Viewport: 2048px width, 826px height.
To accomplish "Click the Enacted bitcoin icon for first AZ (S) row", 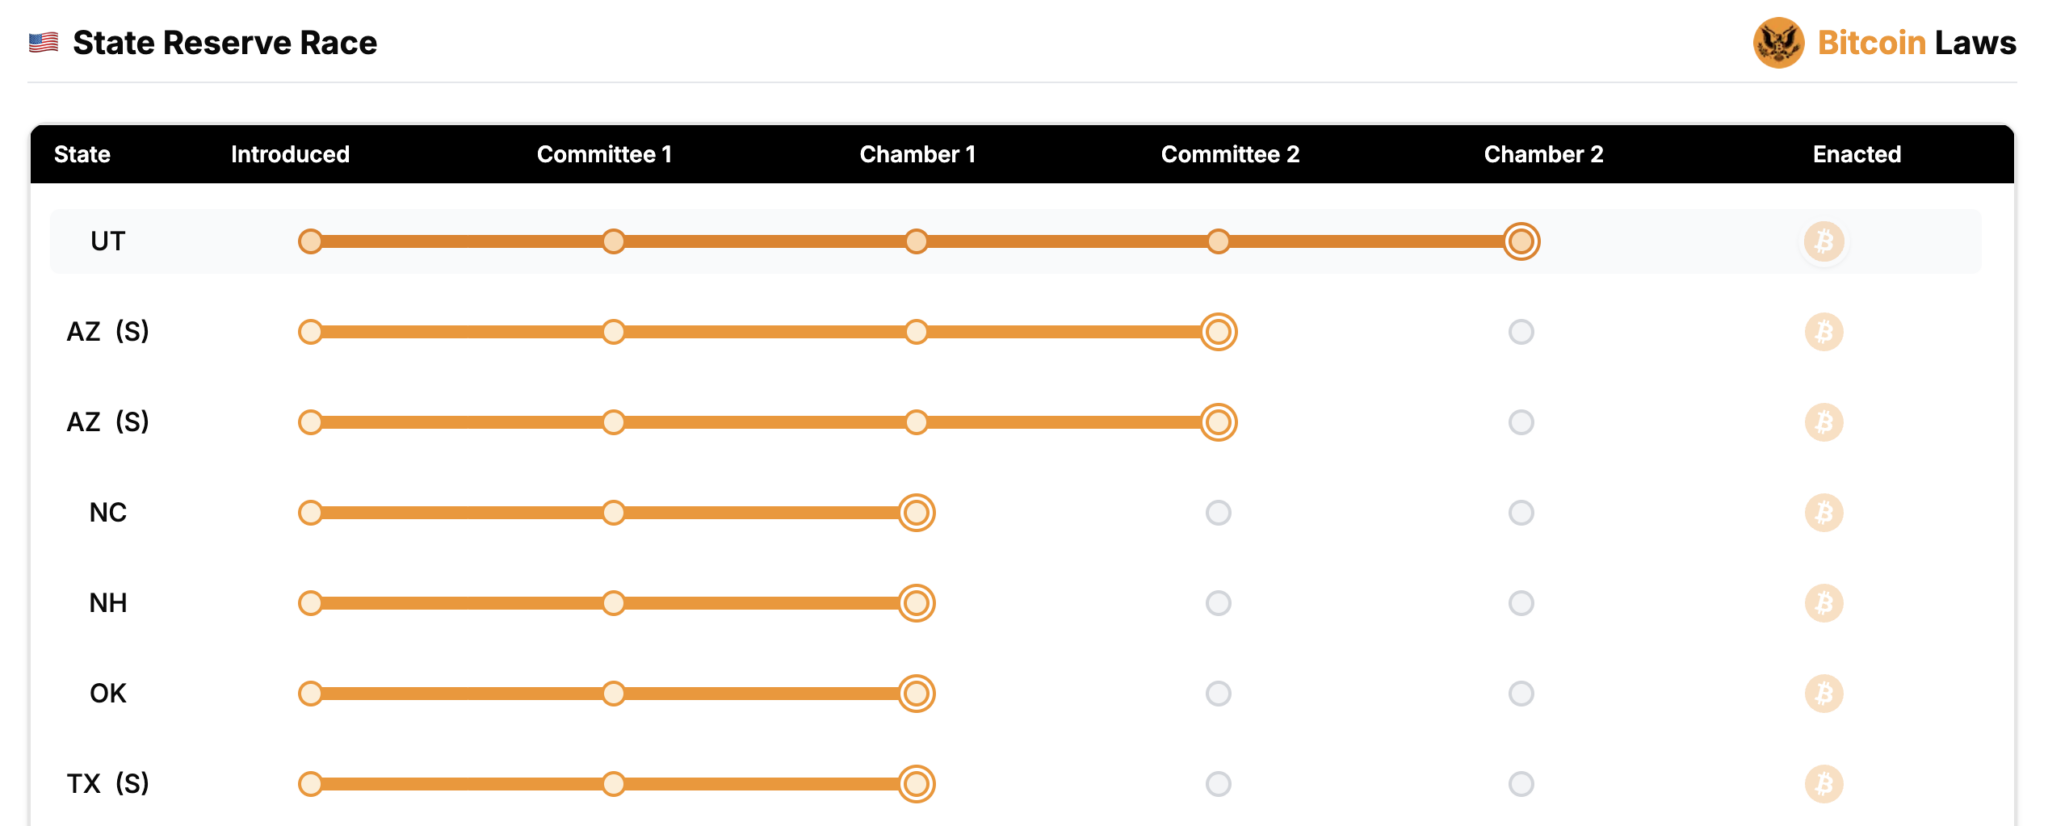I will 1824,332.
